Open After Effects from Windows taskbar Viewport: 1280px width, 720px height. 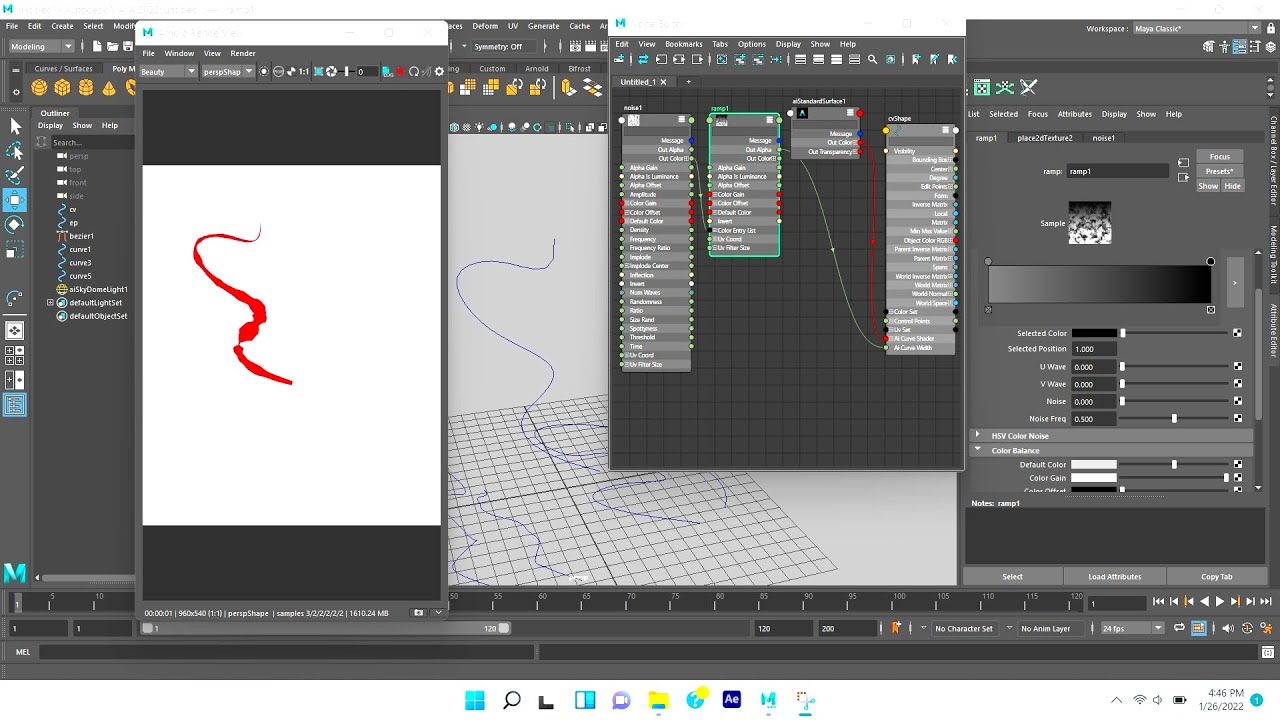click(x=731, y=700)
